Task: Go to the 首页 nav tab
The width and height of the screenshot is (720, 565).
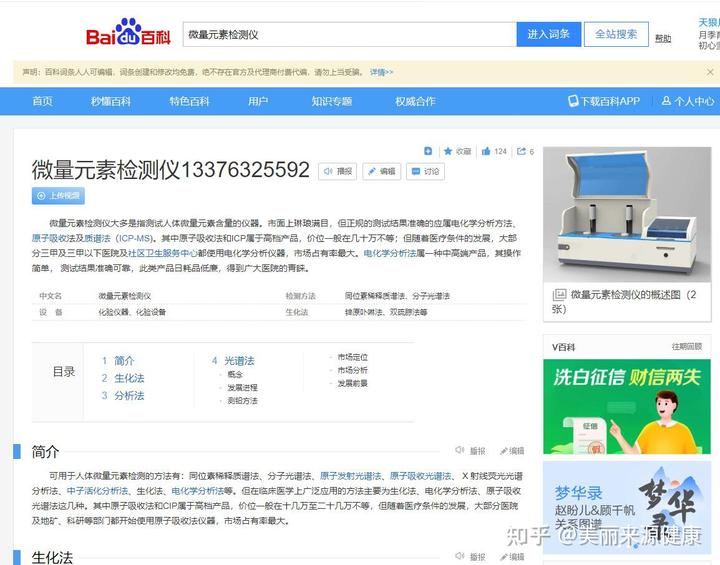Action: click(x=42, y=101)
